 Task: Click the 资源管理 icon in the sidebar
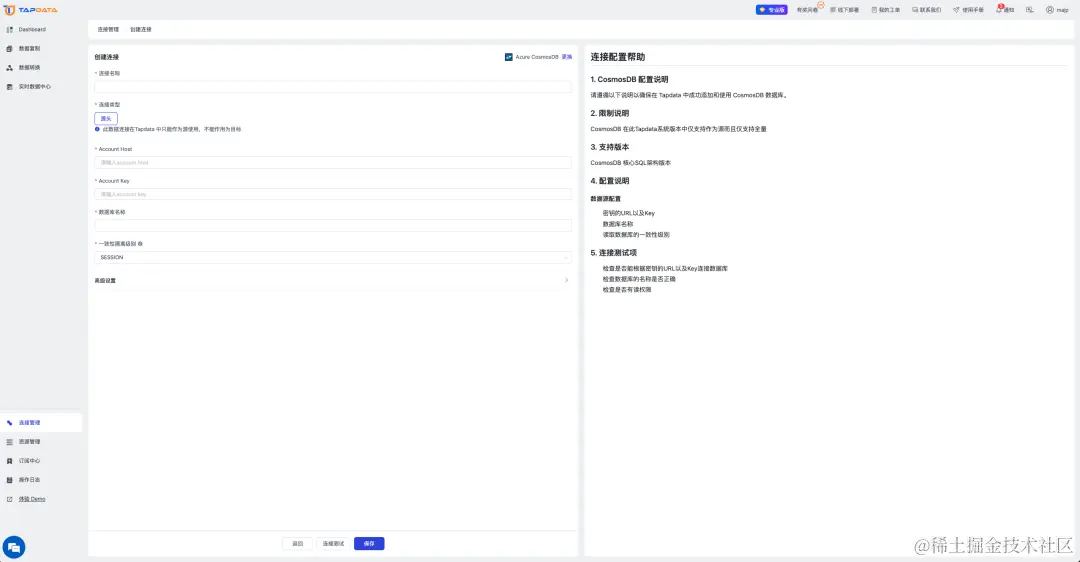[10, 442]
